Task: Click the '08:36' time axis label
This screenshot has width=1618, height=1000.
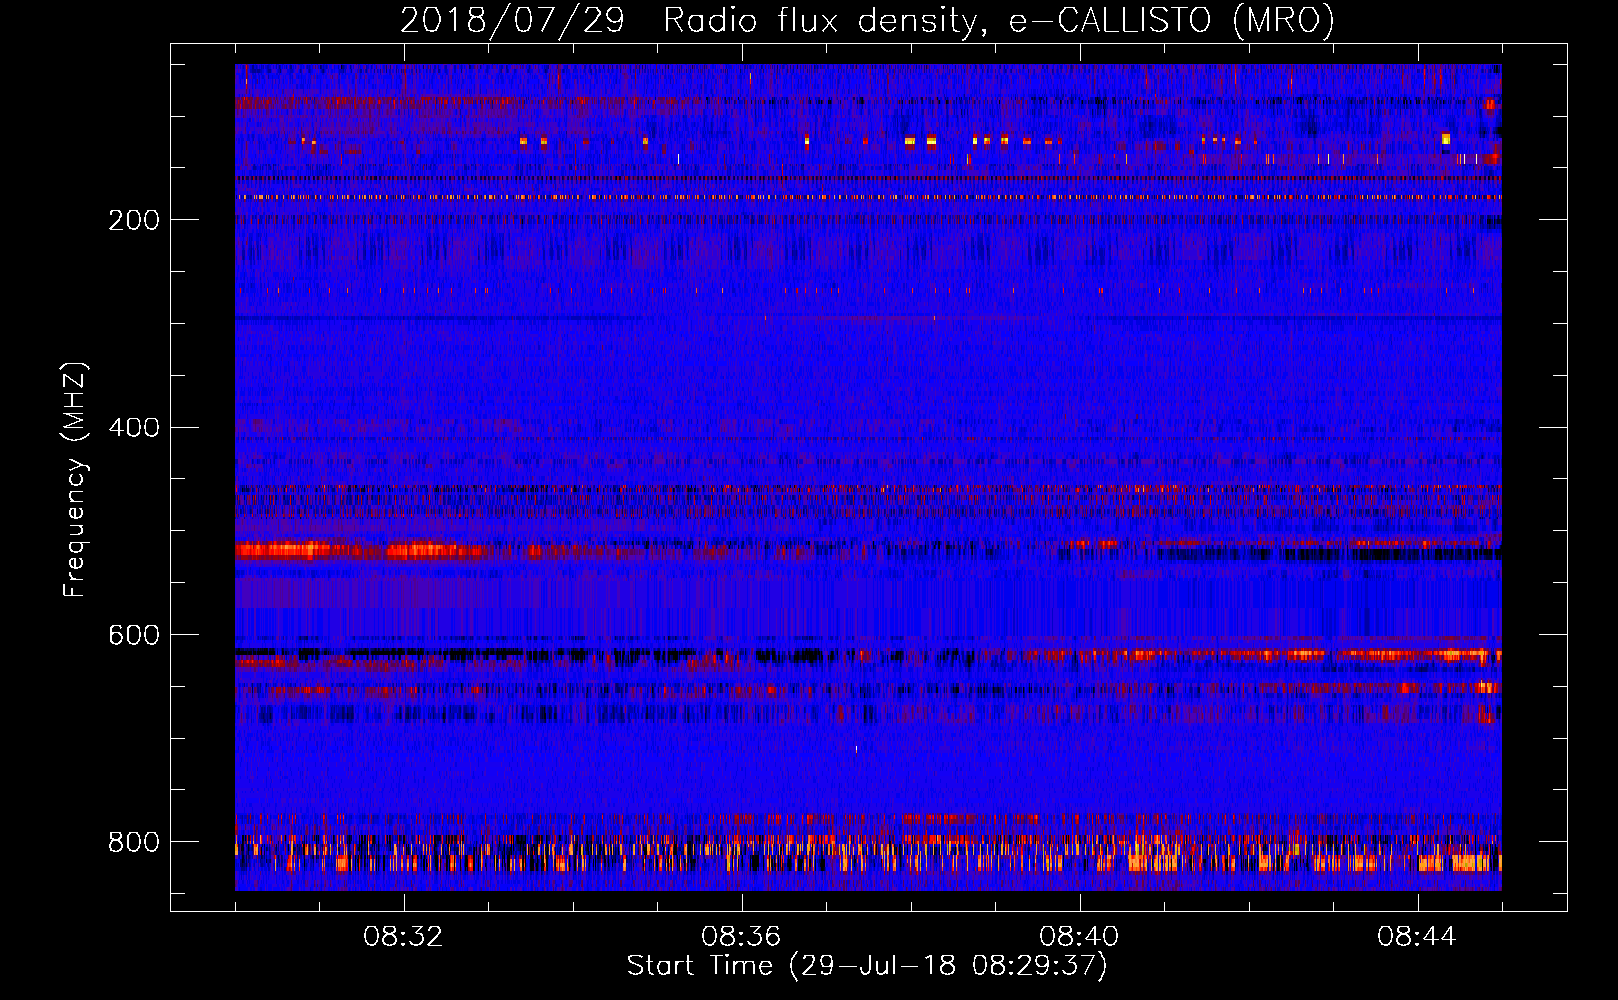Action: (x=741, y=937)
